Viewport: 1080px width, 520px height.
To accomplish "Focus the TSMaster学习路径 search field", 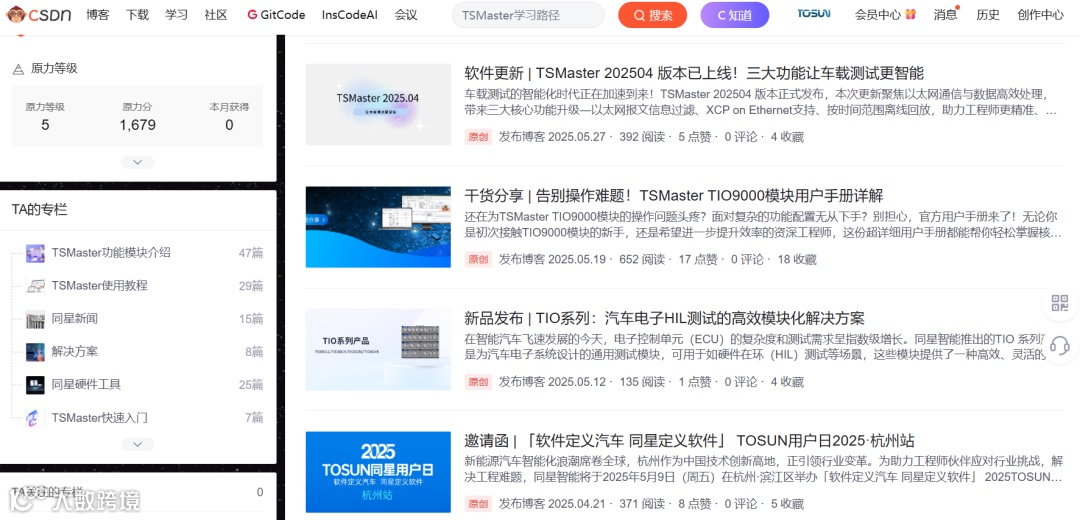I will point(528,15).
